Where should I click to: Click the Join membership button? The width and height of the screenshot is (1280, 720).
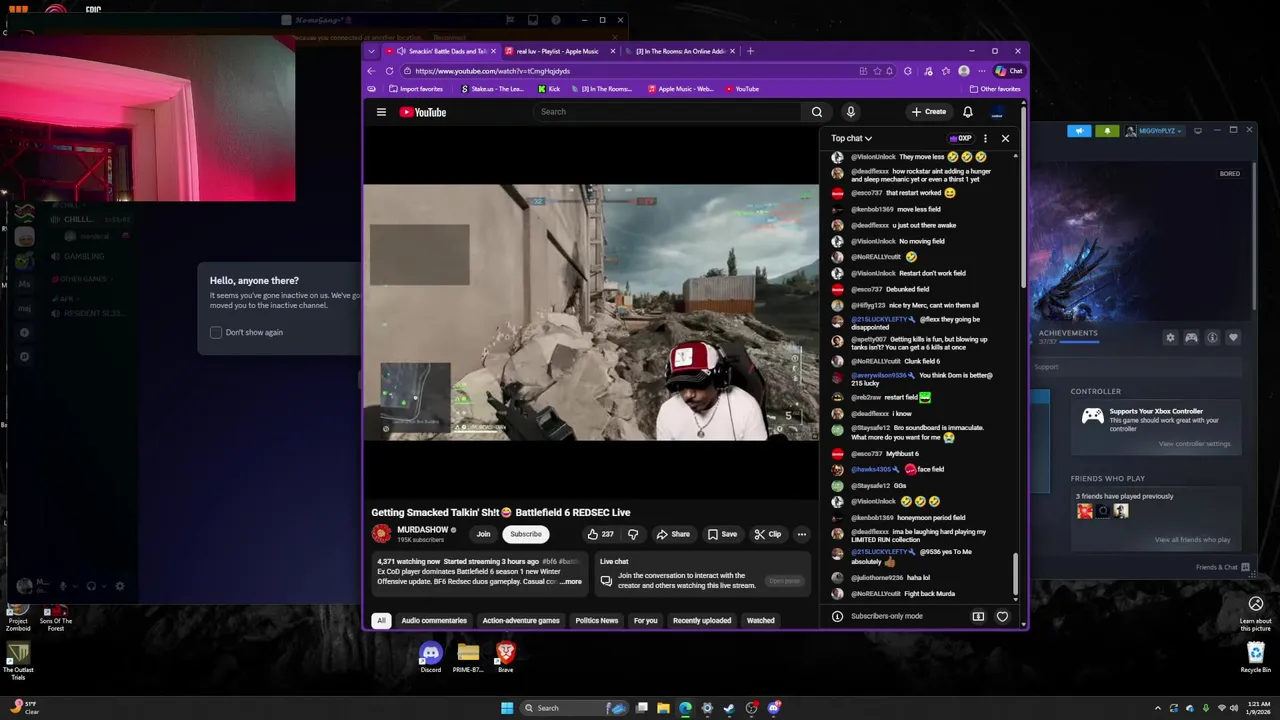coord(483,534)
